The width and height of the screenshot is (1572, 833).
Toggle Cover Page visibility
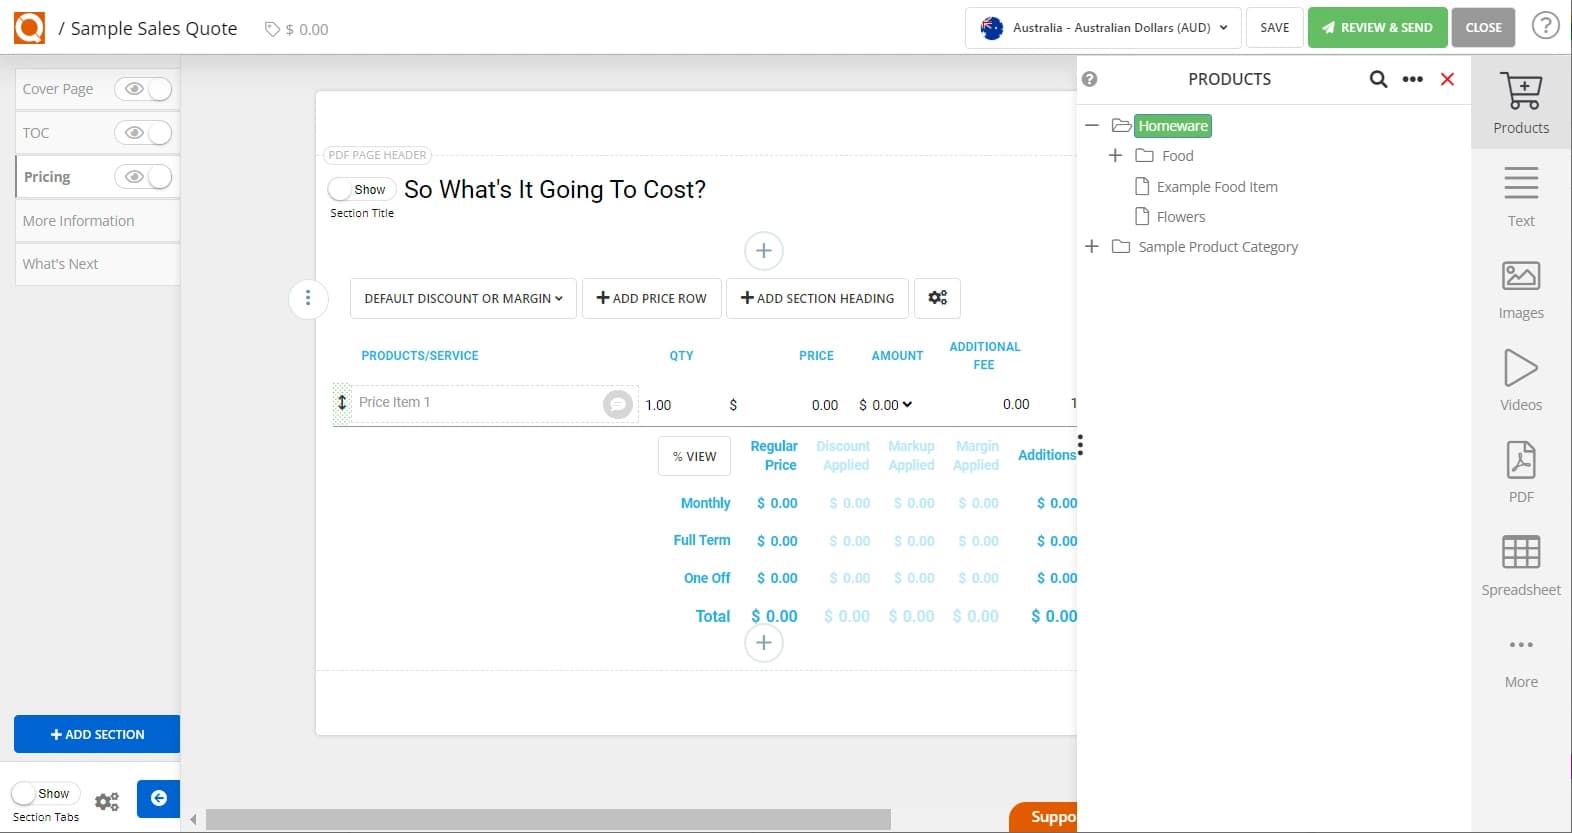(x=144, y=89)
